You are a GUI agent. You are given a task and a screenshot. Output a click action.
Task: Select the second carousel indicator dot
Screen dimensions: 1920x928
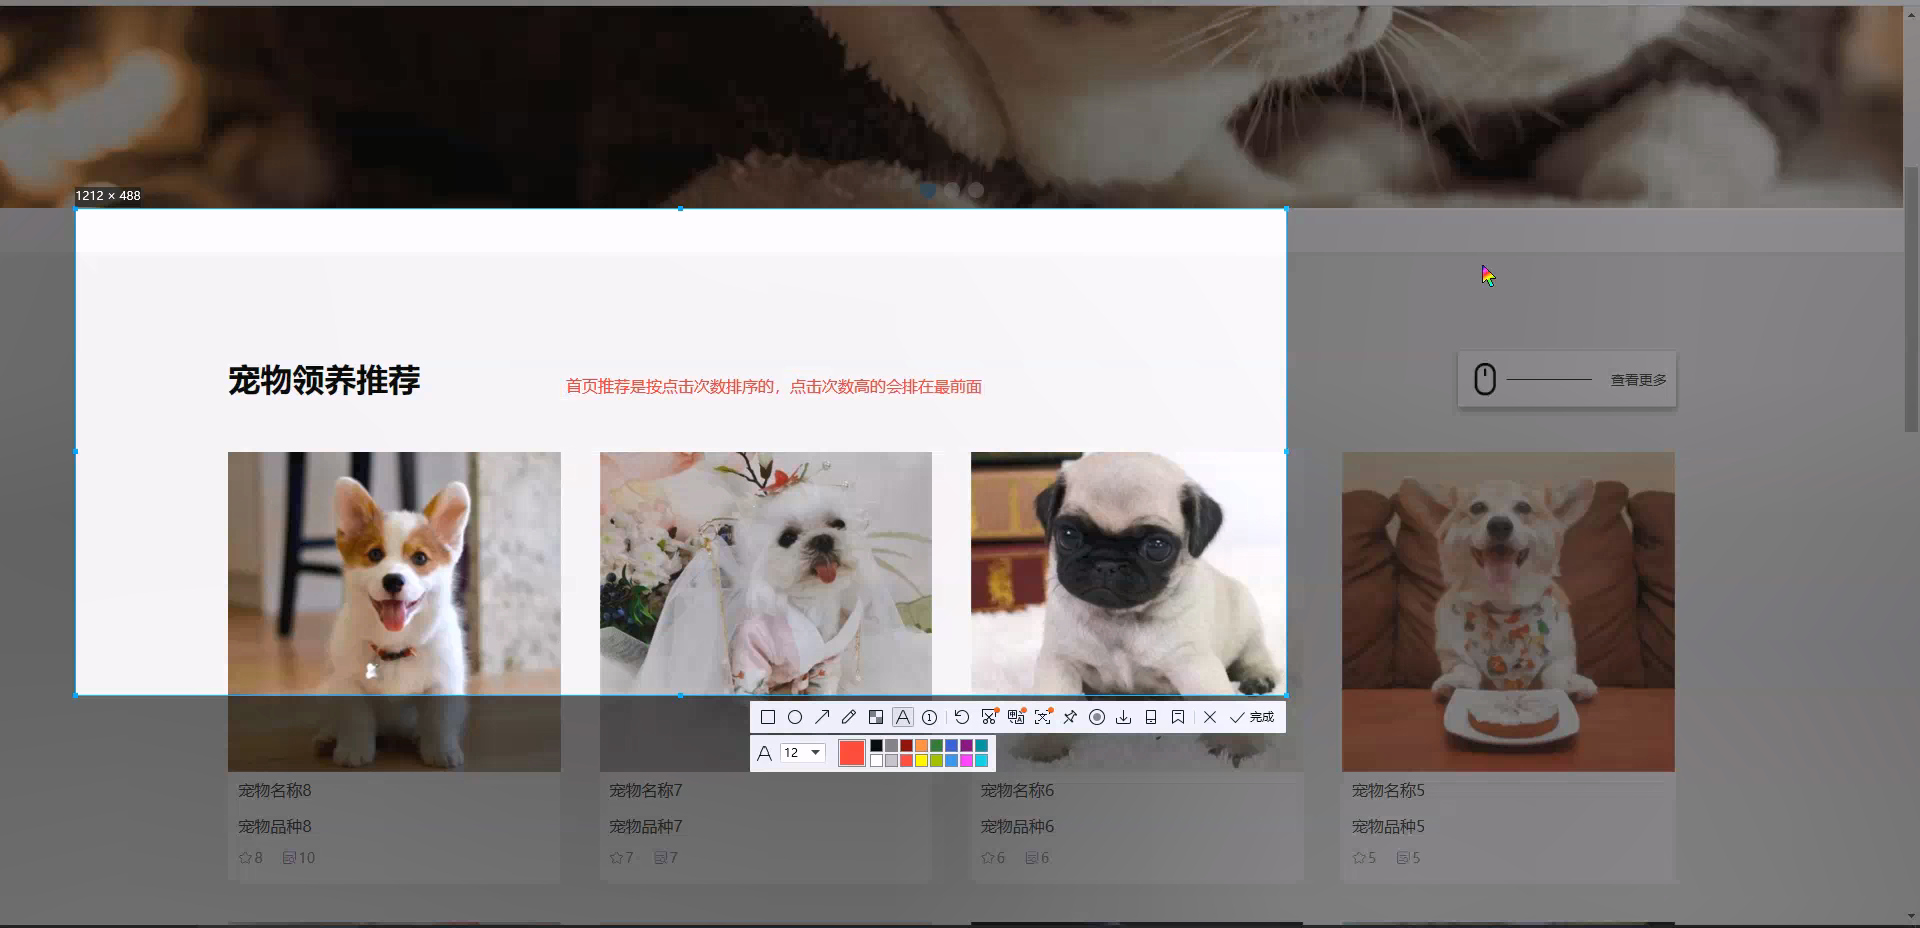[952, 190]
